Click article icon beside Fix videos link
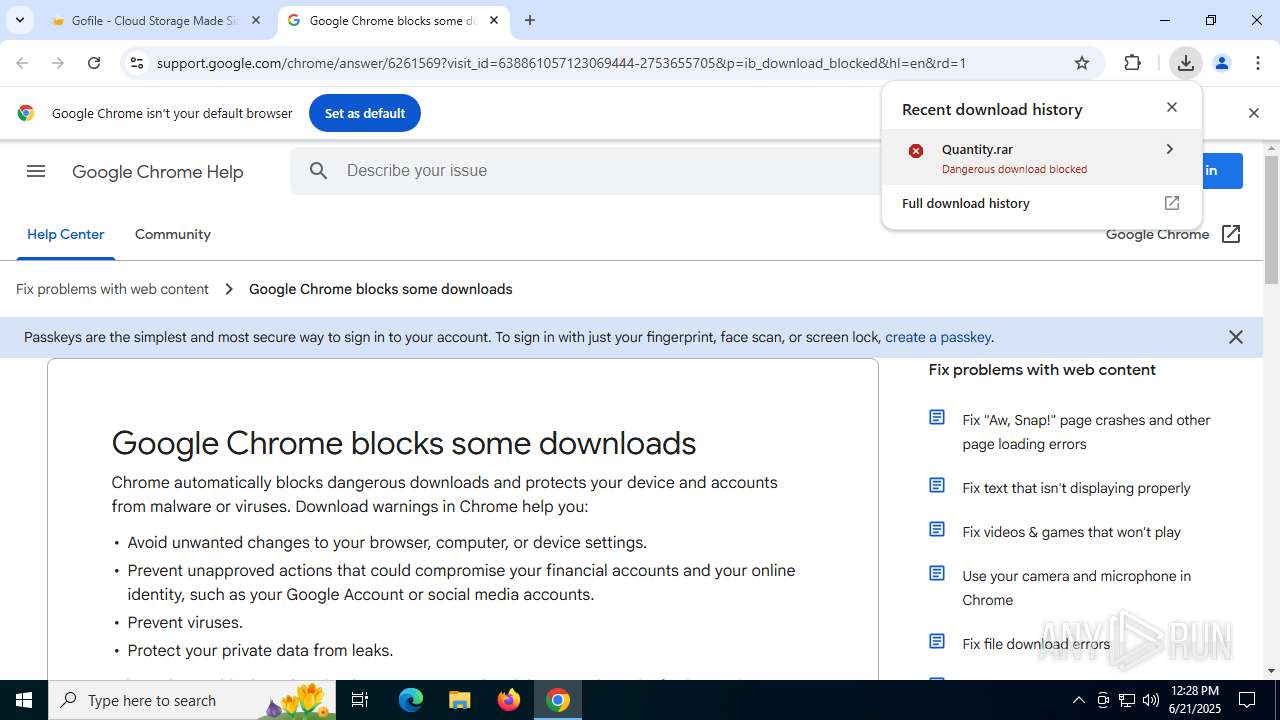 pyautogui.click(x=937, y=530)
